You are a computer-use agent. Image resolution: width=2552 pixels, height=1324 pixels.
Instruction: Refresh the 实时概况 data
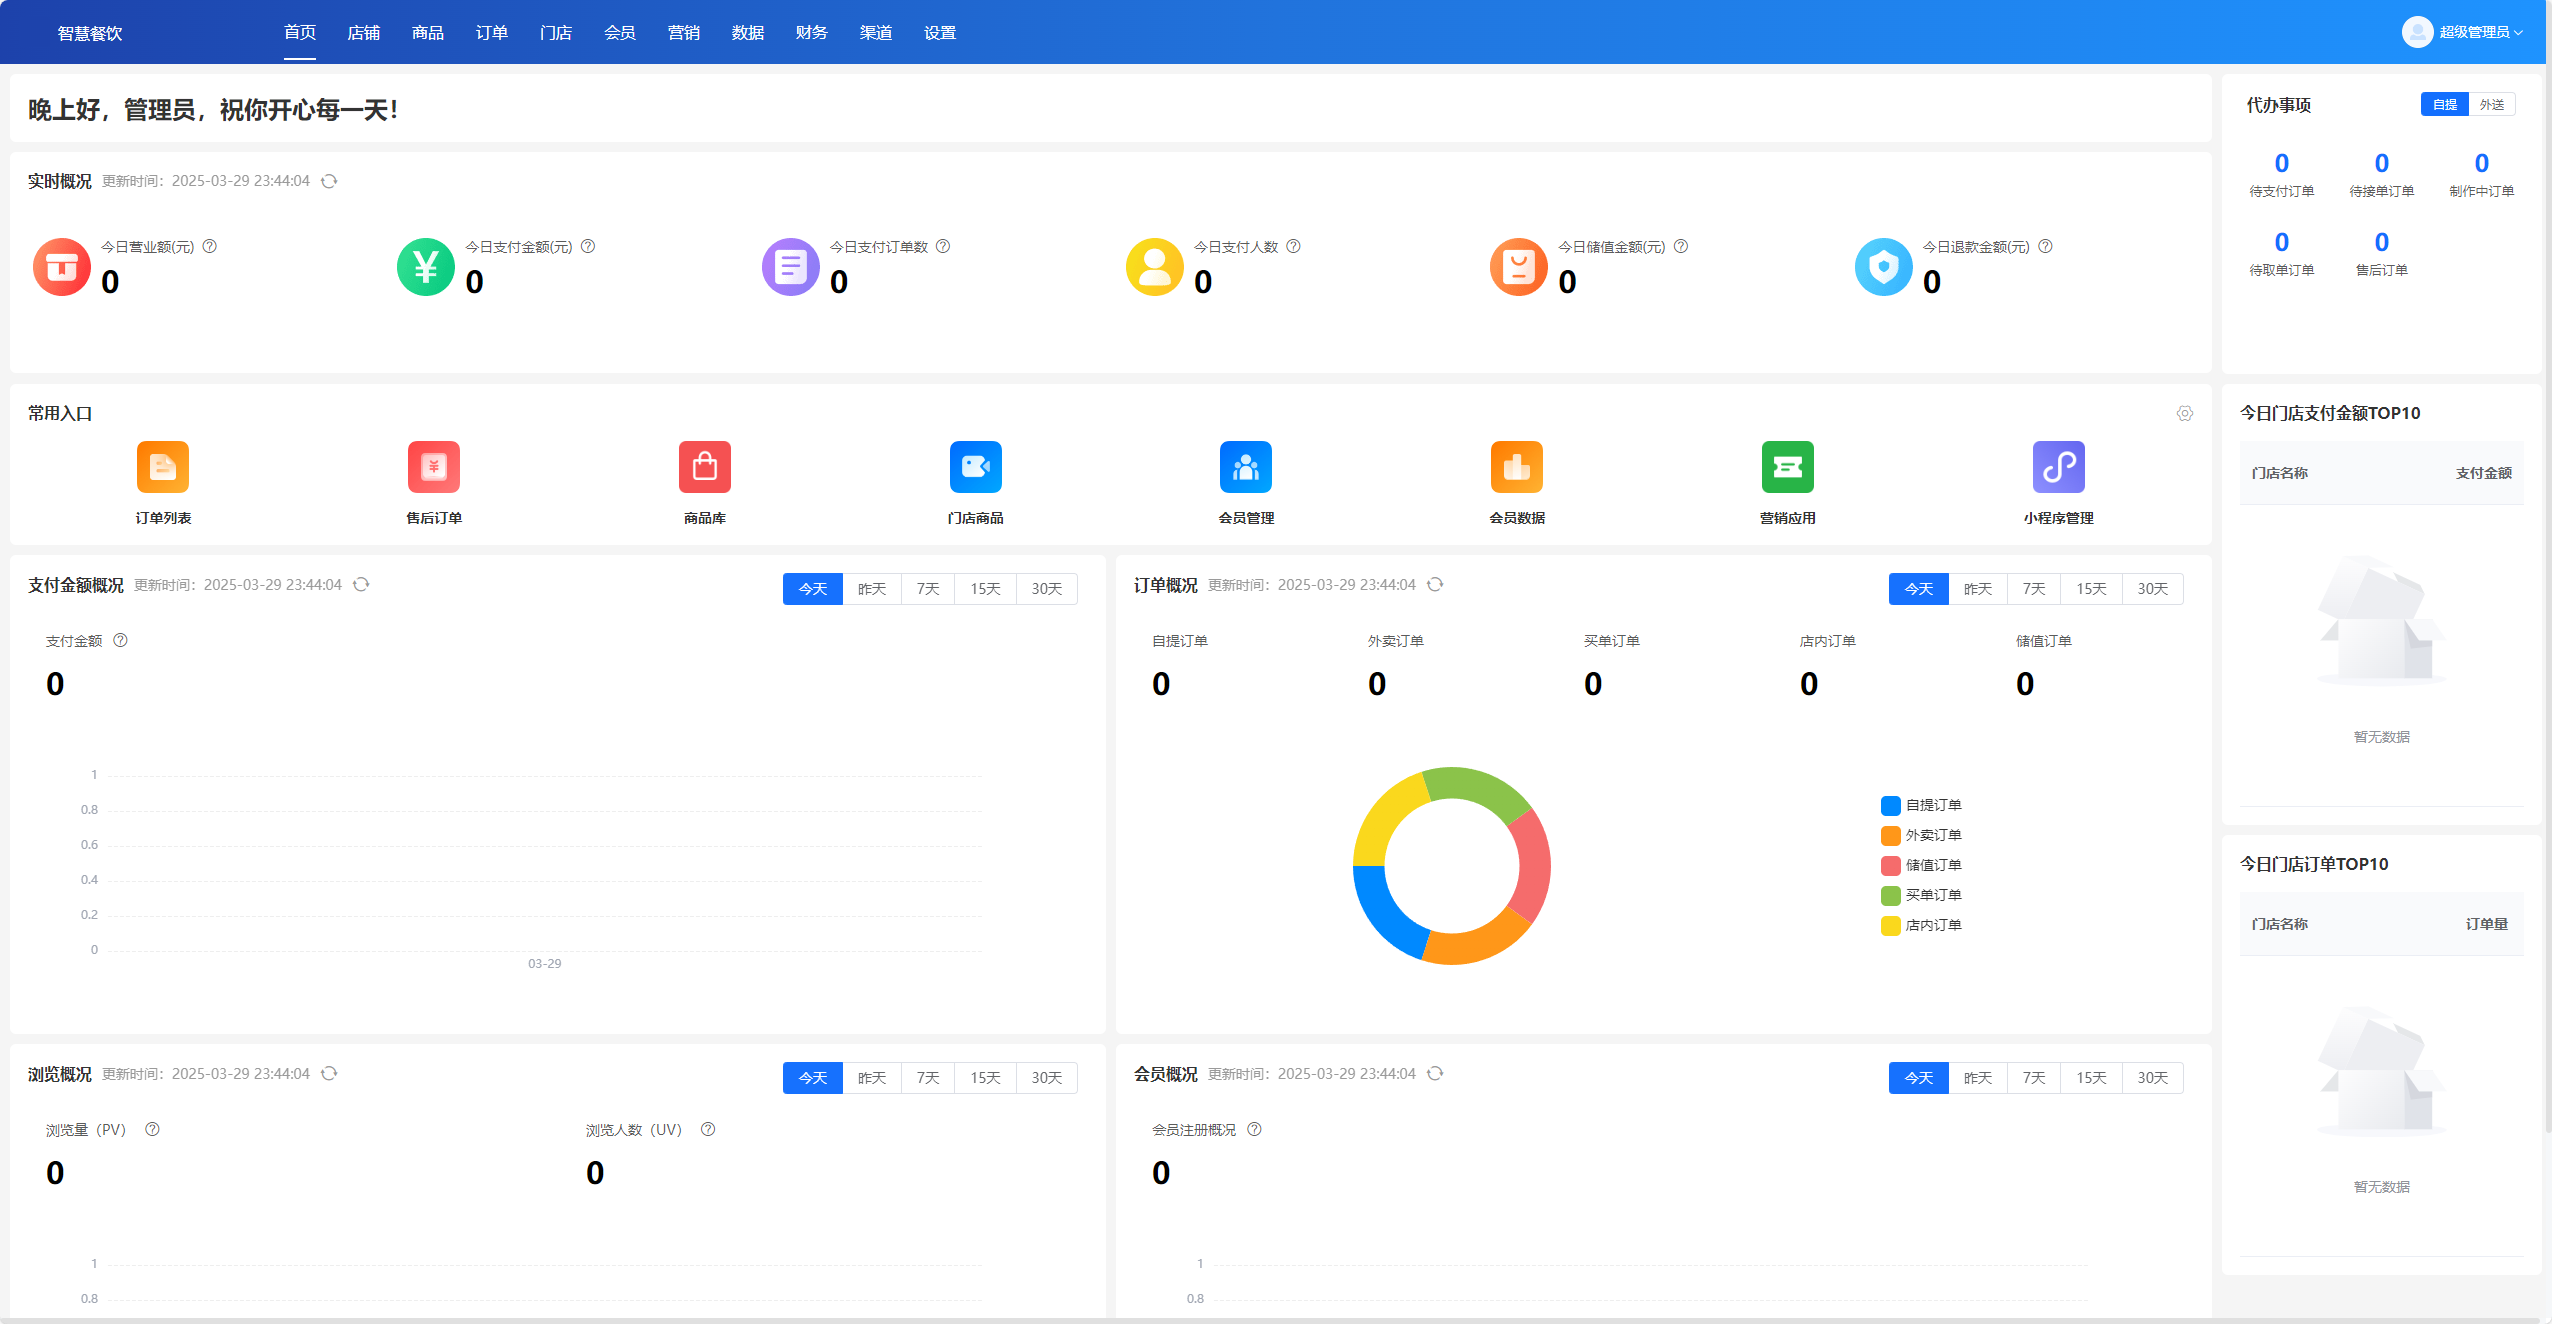(x=329, y=181)
